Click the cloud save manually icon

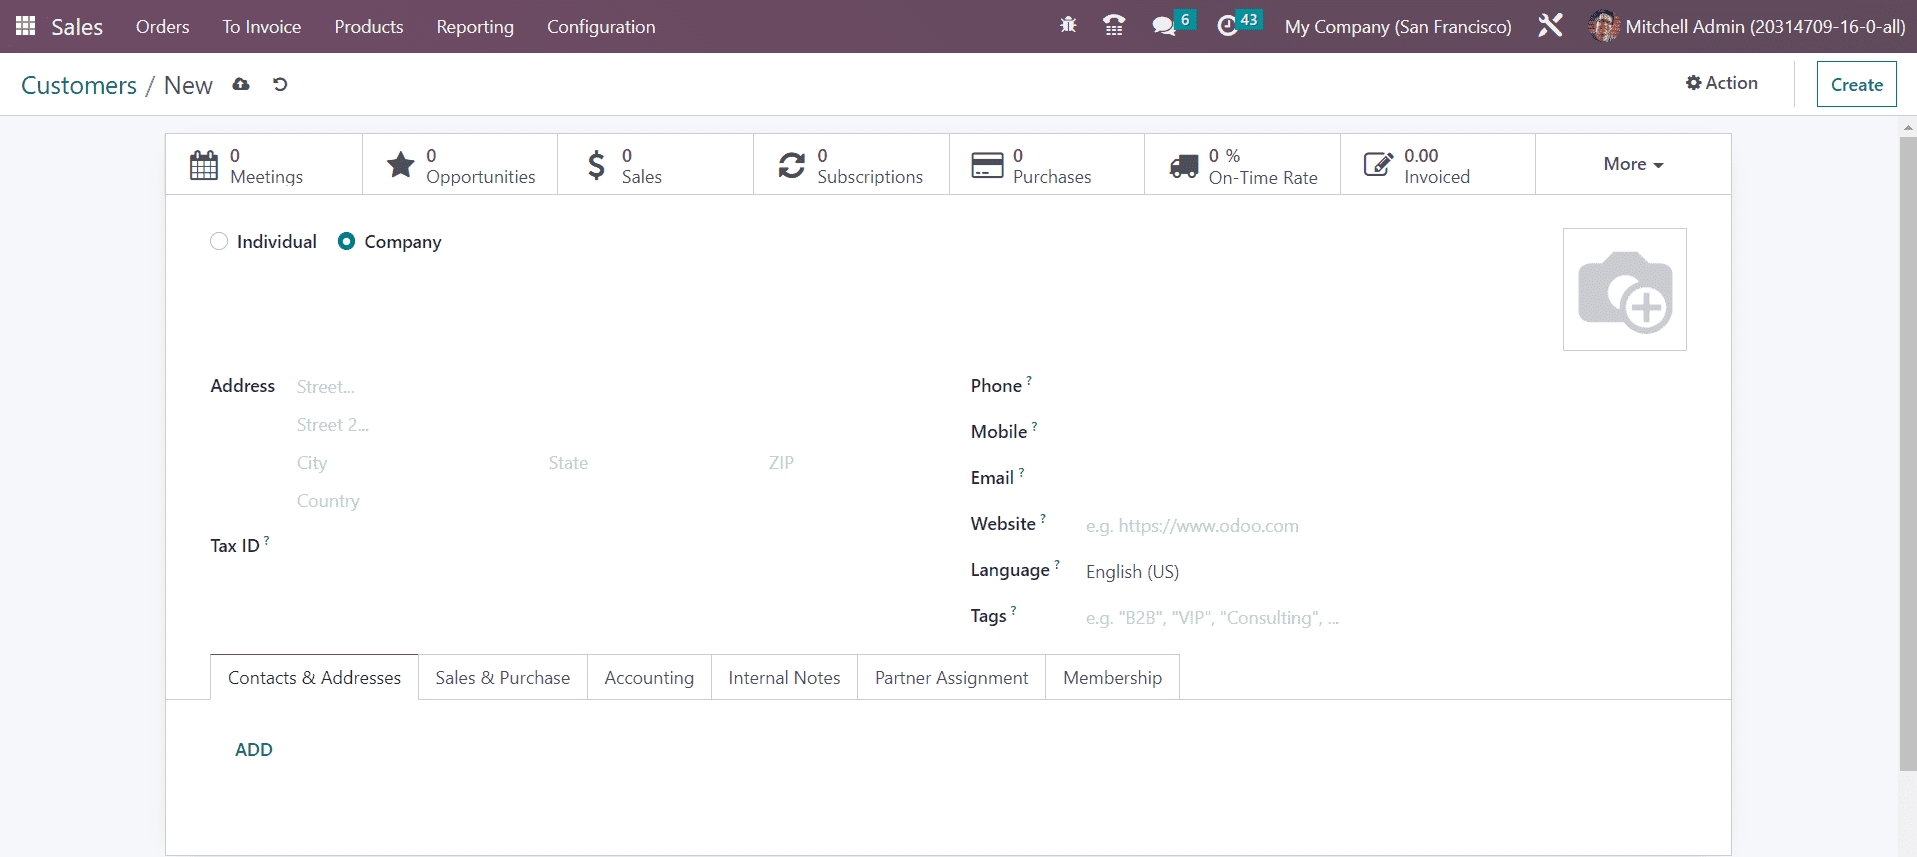point(241,85)
